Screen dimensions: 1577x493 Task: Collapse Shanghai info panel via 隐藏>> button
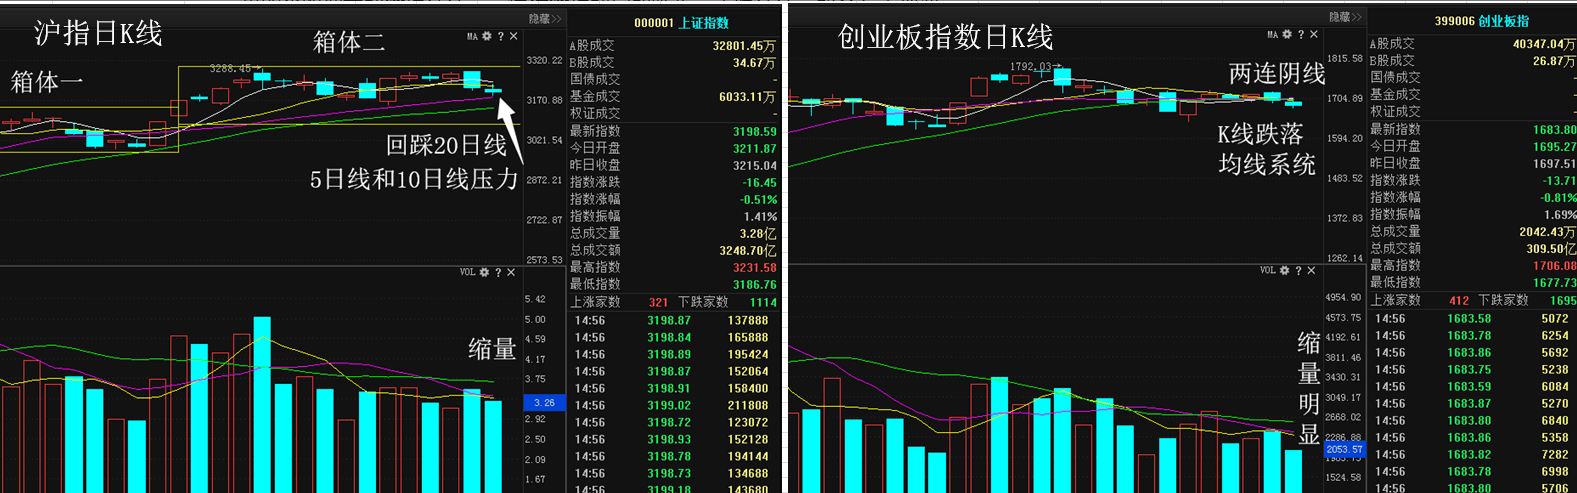pyautogui.click(x=545, y=19)
